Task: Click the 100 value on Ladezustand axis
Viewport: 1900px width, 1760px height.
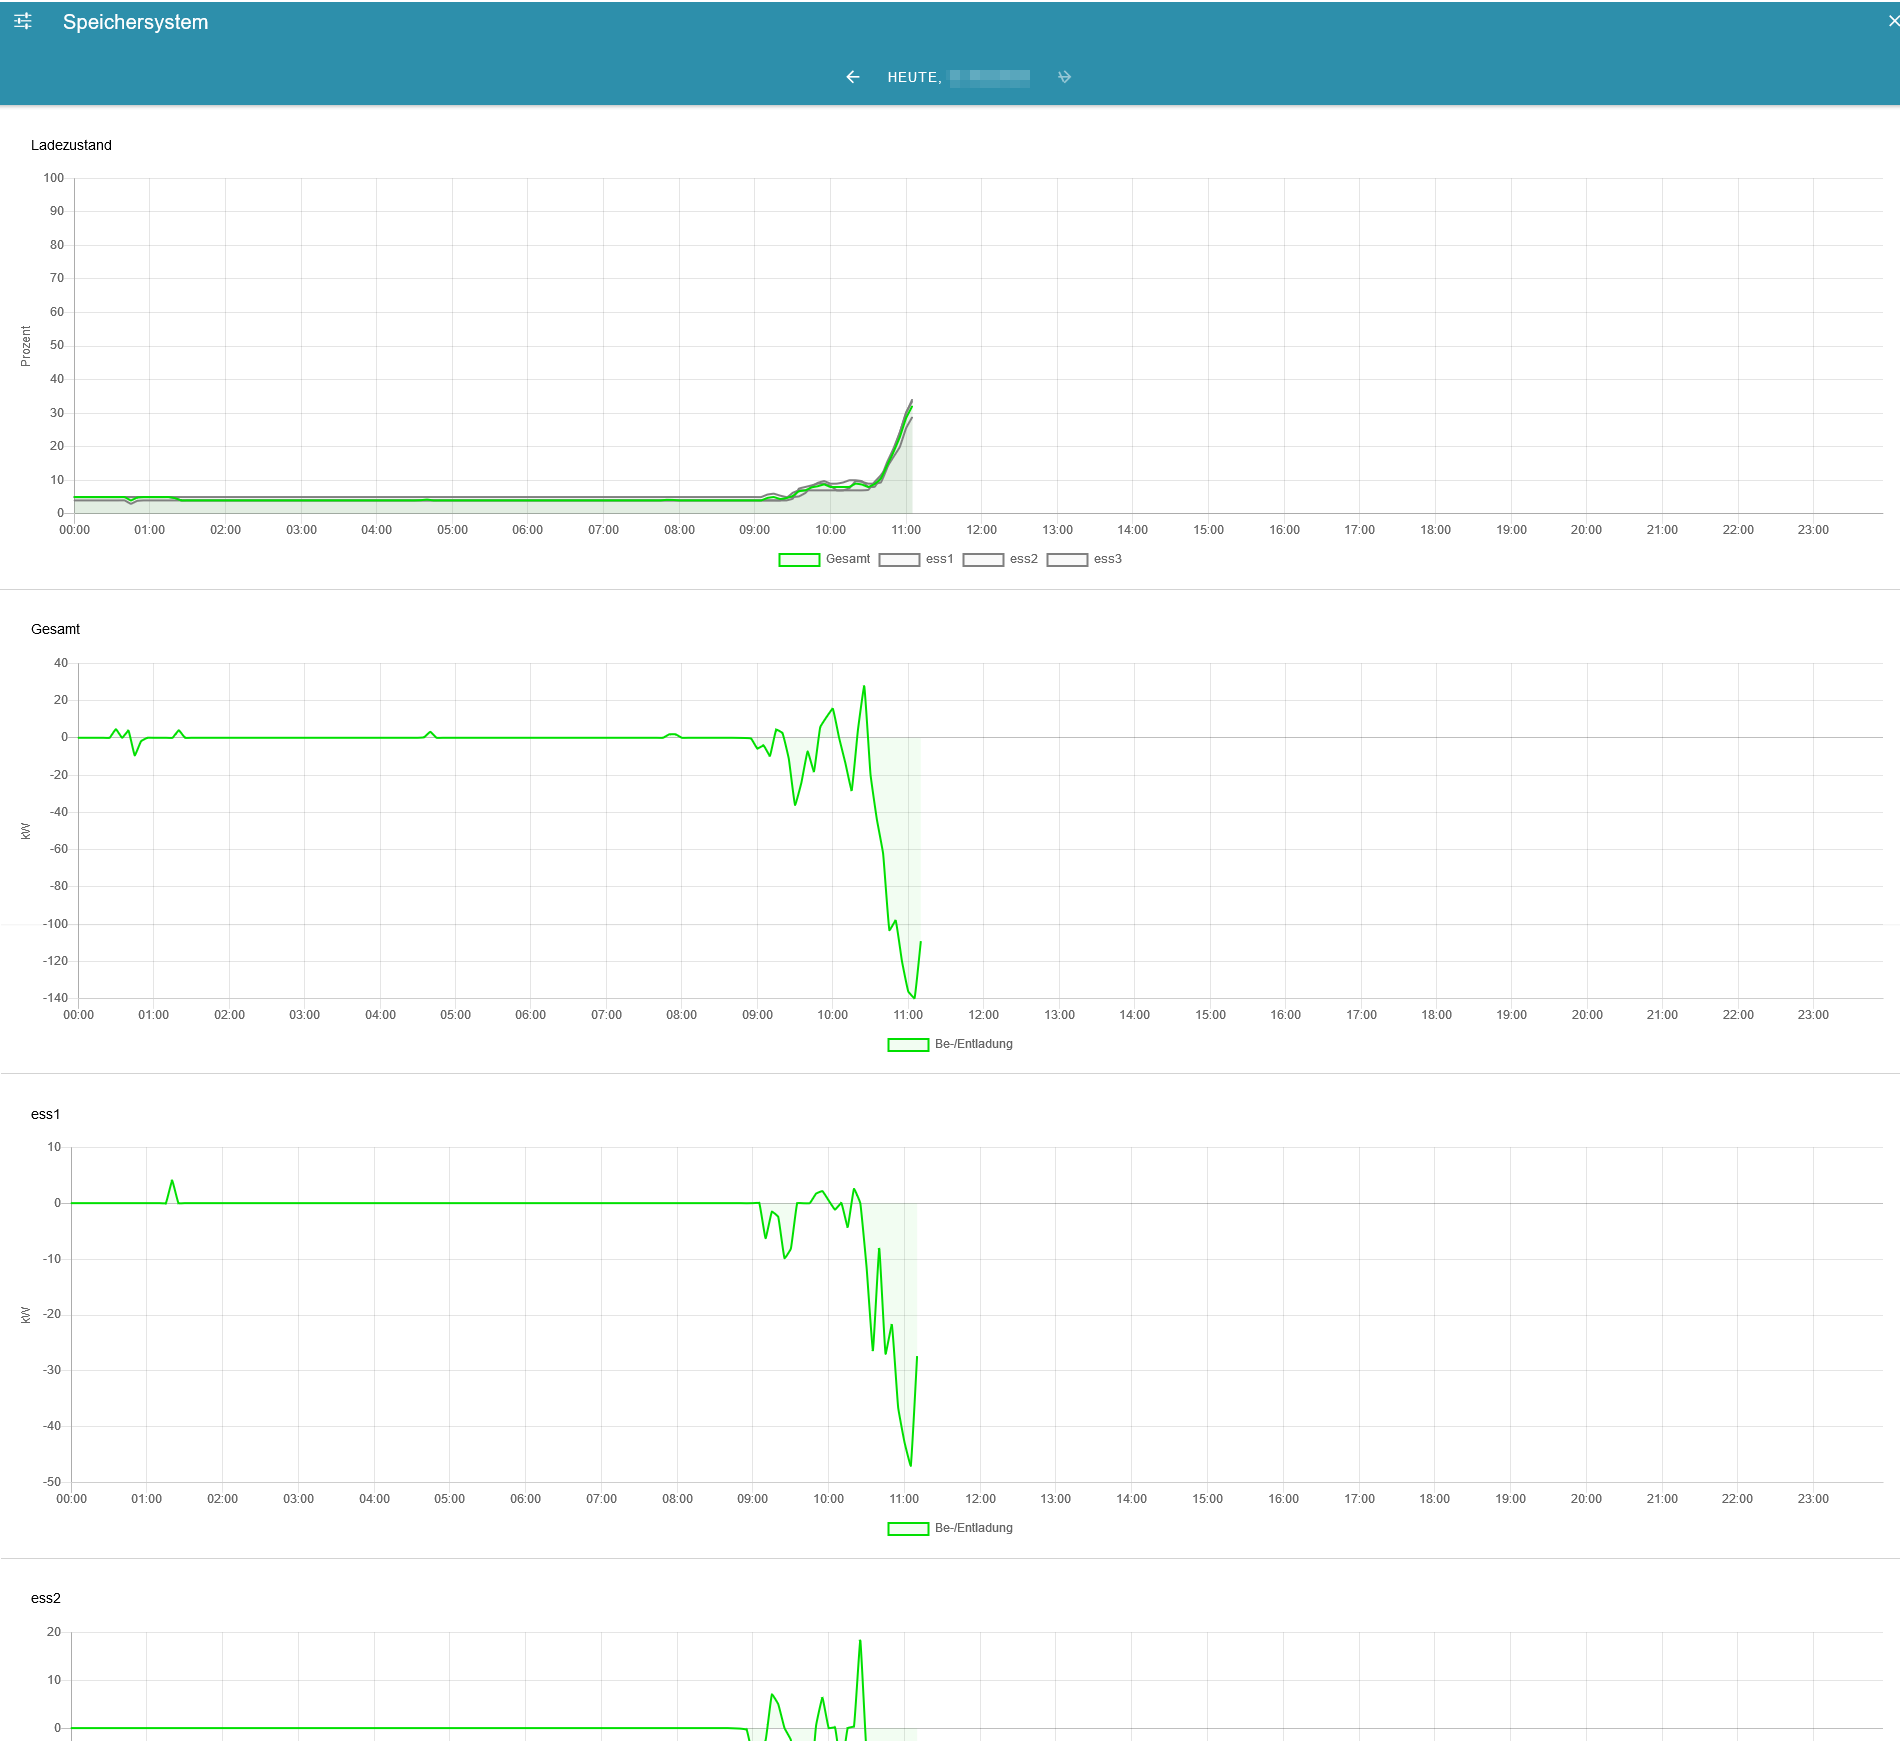Action: (54, 178)
